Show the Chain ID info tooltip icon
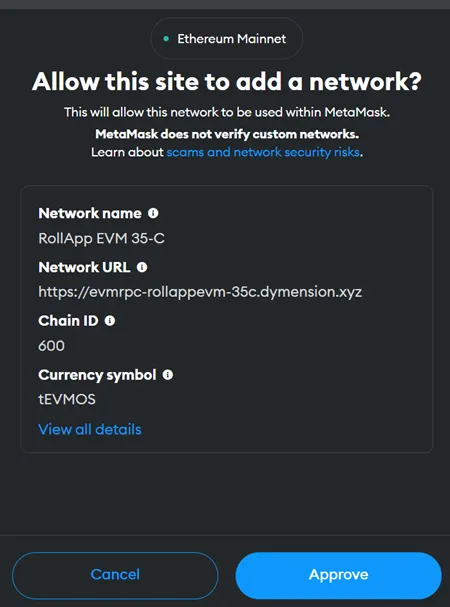Screen dimensions: 450x607 [x=110, y=321]
